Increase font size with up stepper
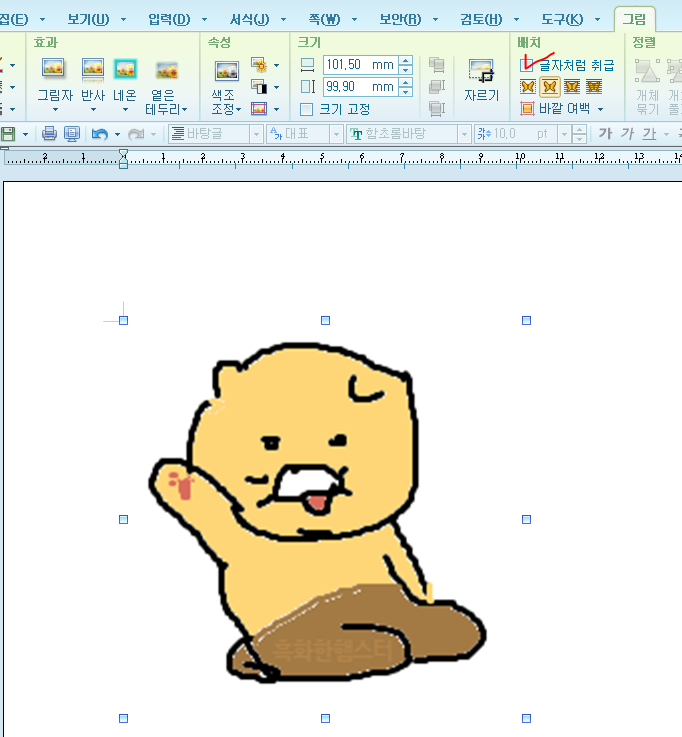Viewport: 682px width, 737px height. click(x=580, y=130)
